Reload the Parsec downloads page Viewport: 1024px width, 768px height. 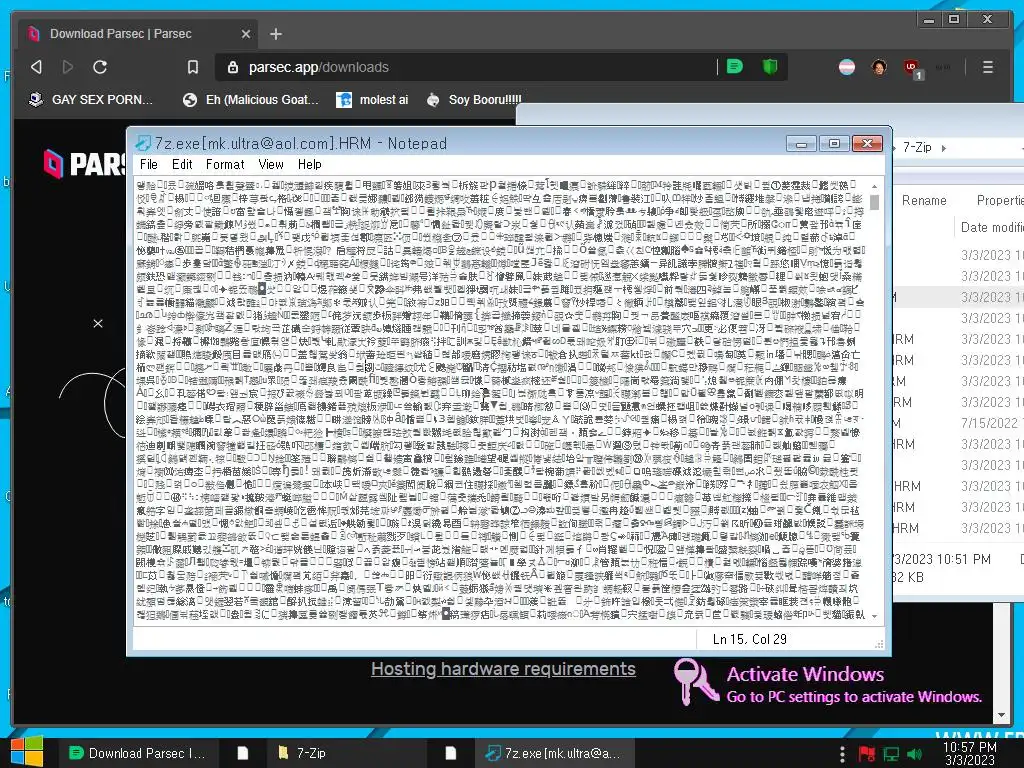click(100, 67)
